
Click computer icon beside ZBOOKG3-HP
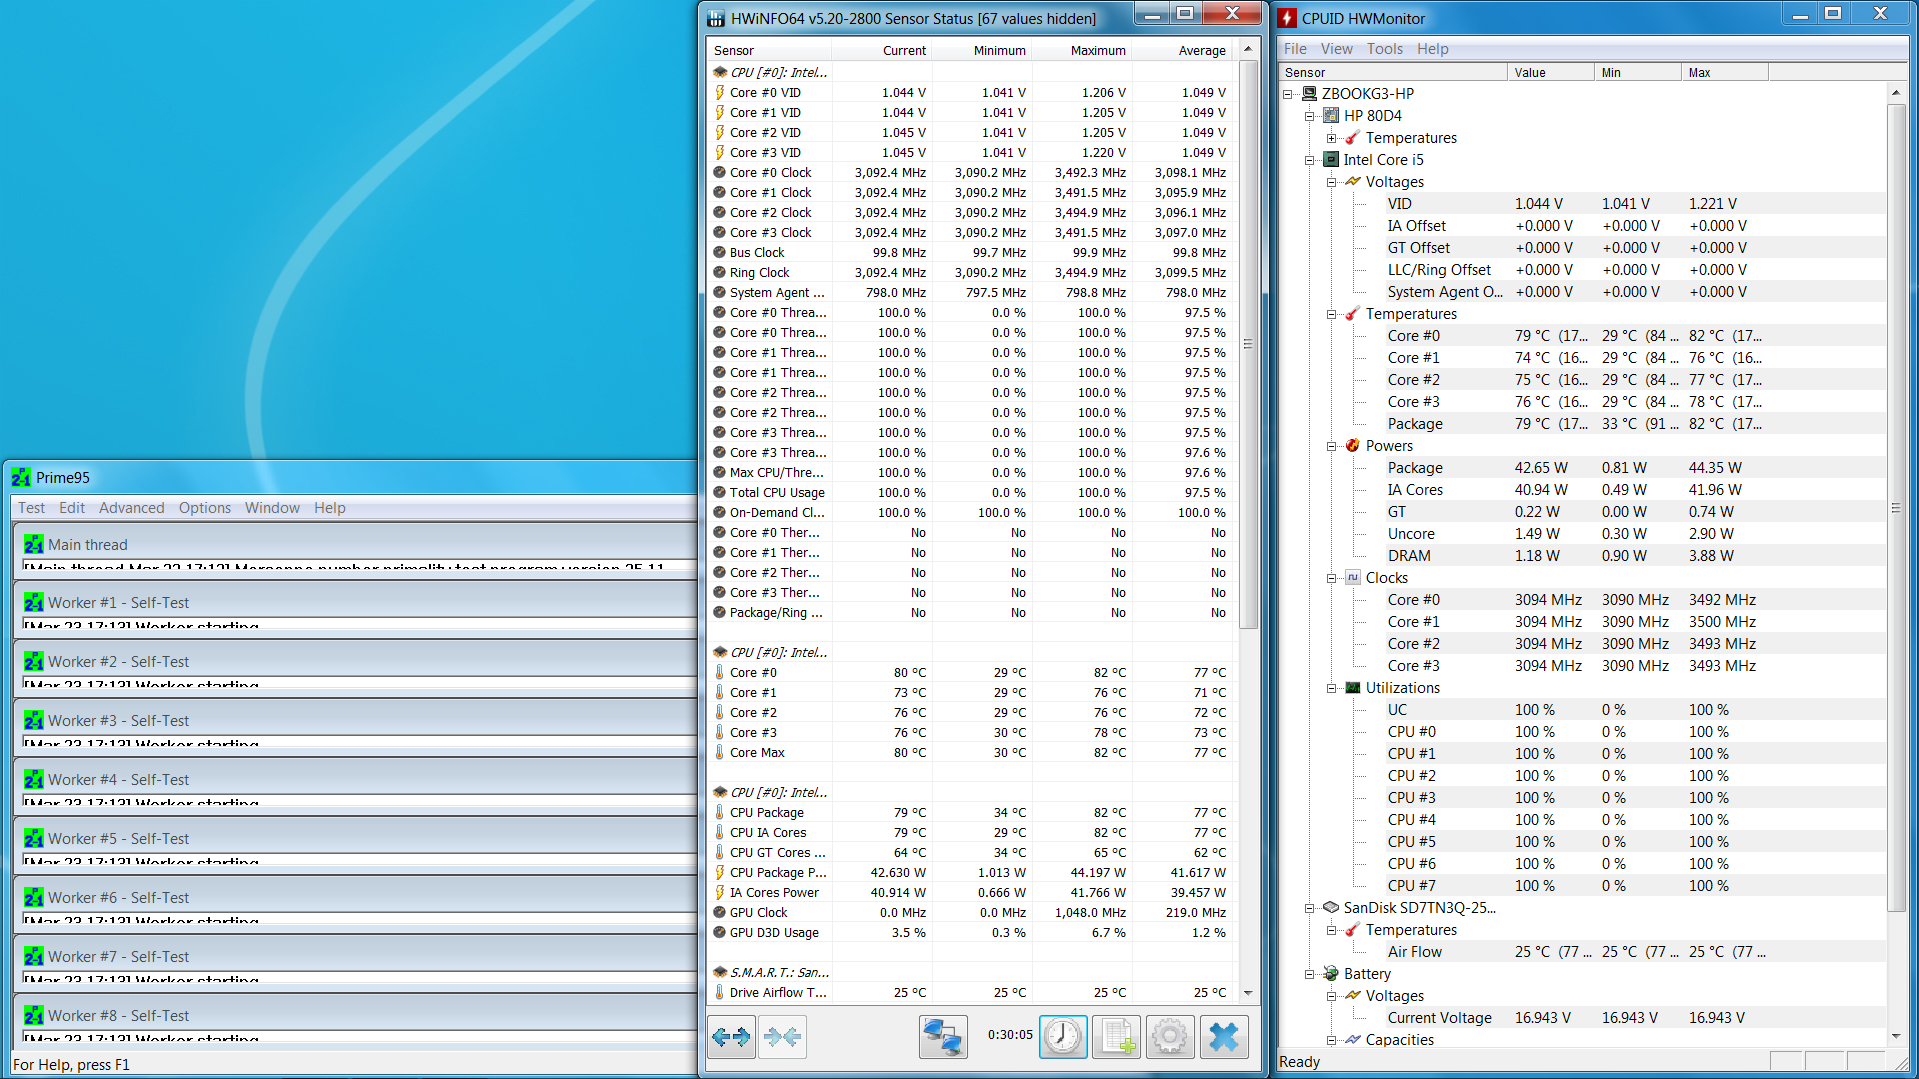tap(1309, 94)
